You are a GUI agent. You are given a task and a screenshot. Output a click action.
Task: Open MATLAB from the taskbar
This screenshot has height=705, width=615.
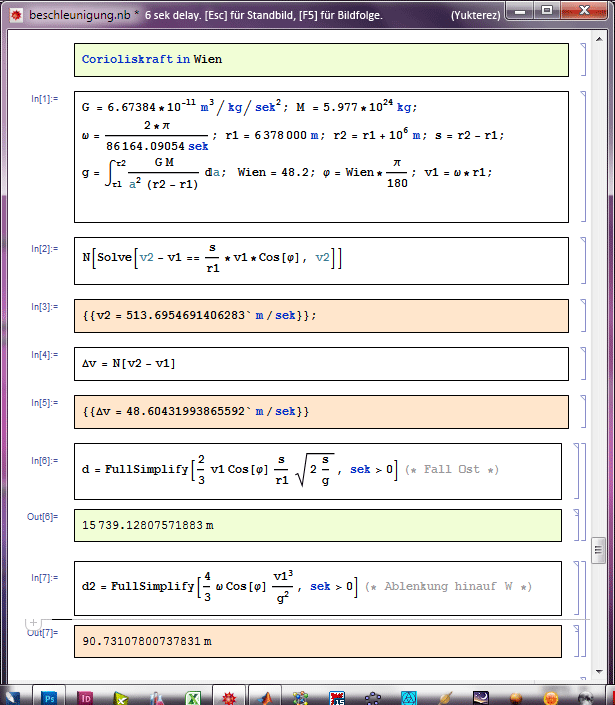[x=265, y=698]
